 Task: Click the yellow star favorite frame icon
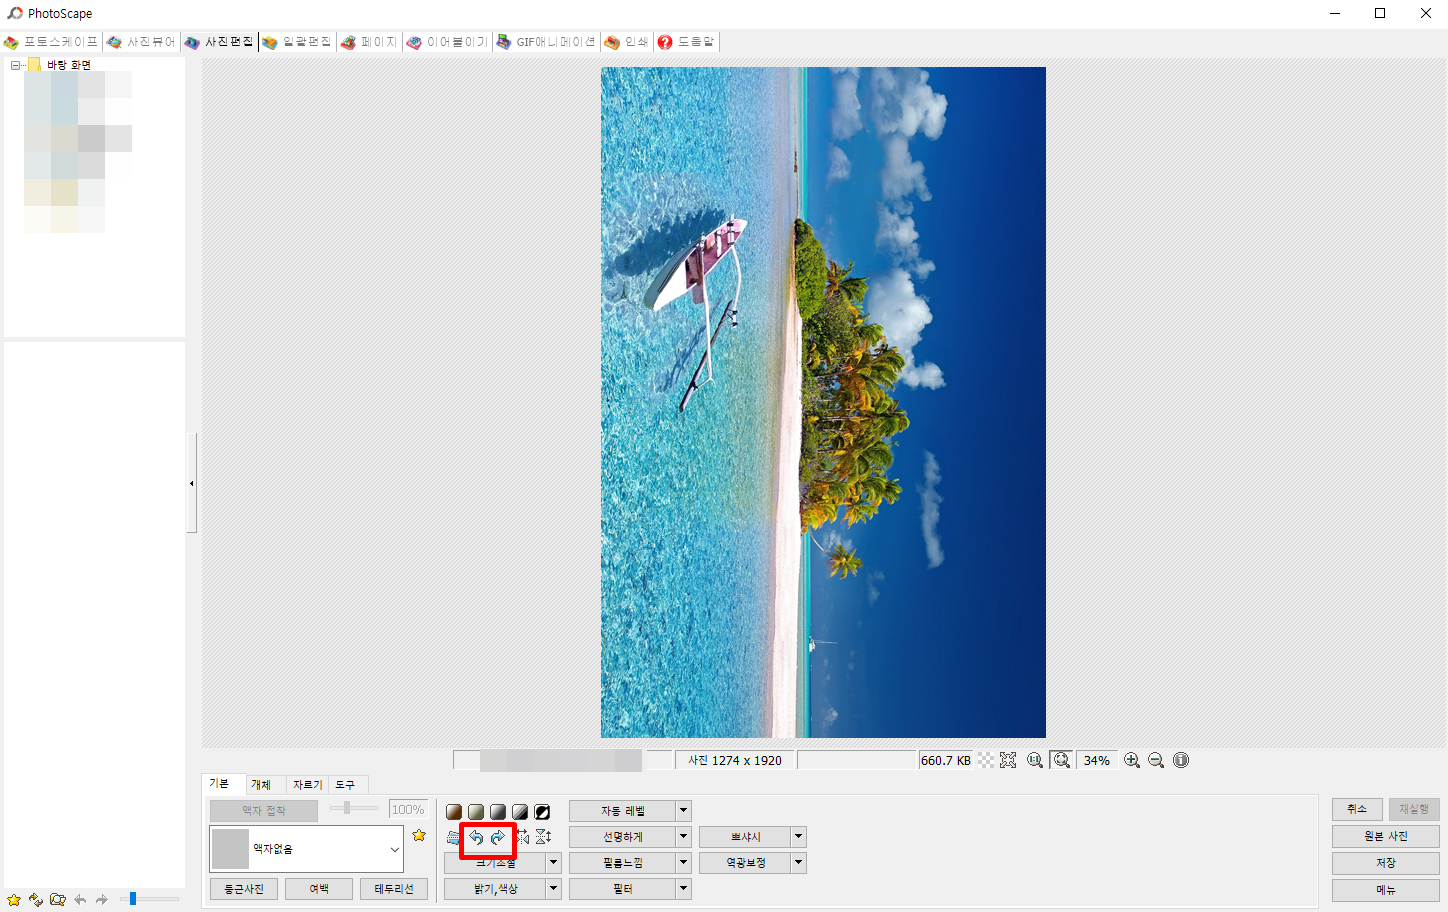tap(419, 835)
